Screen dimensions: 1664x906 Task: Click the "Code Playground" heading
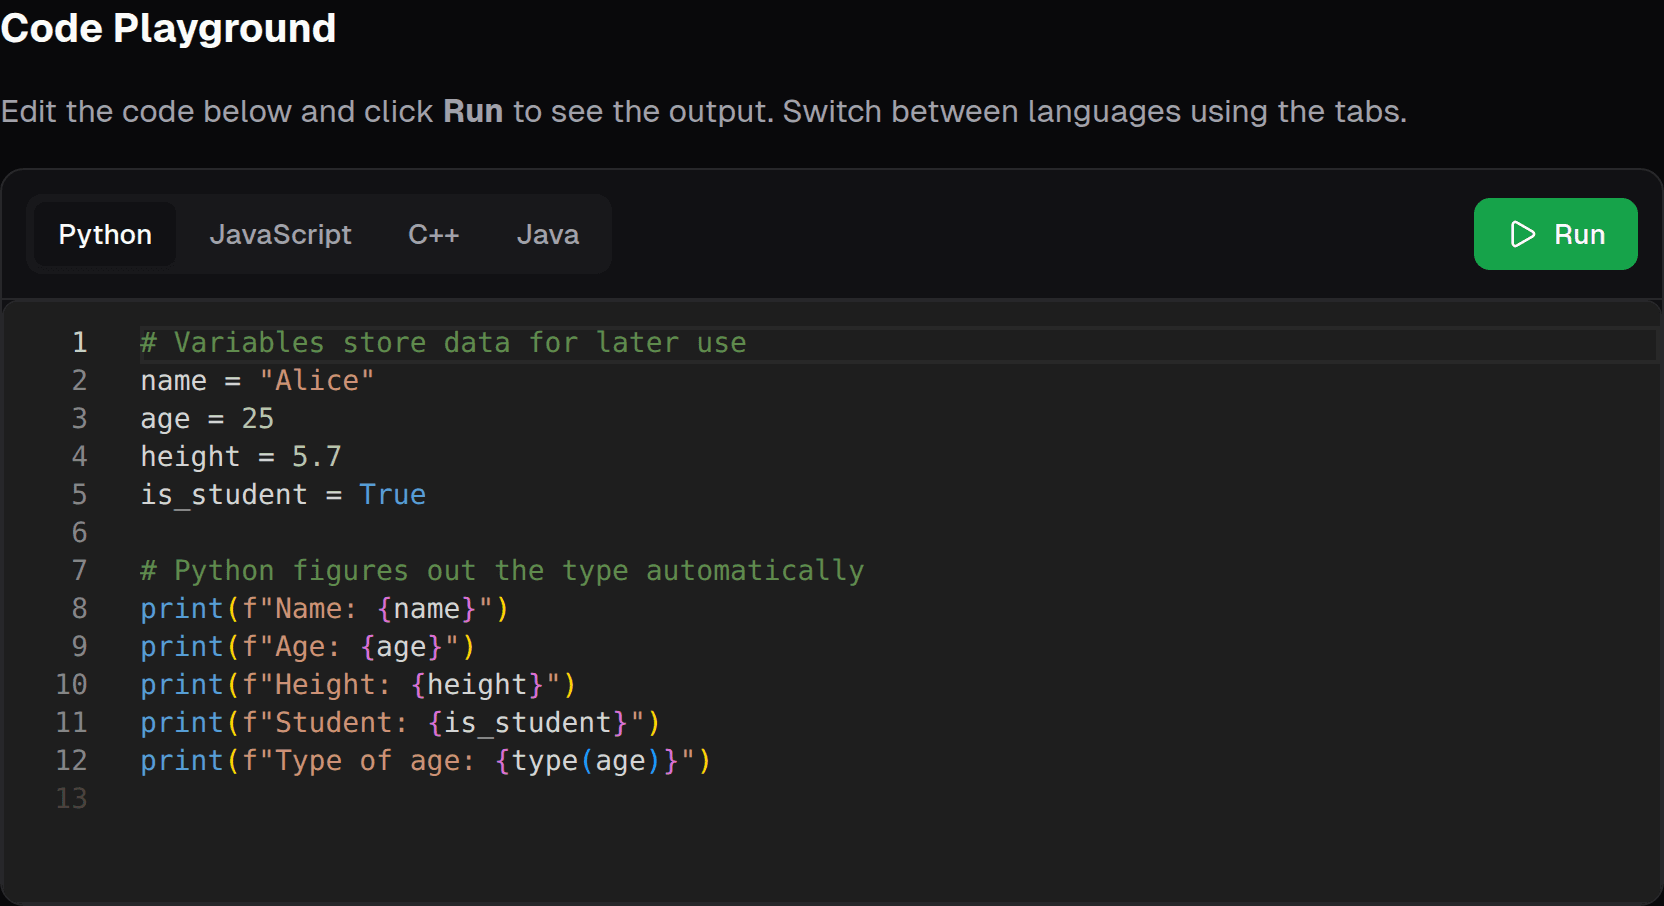(168, 28)
